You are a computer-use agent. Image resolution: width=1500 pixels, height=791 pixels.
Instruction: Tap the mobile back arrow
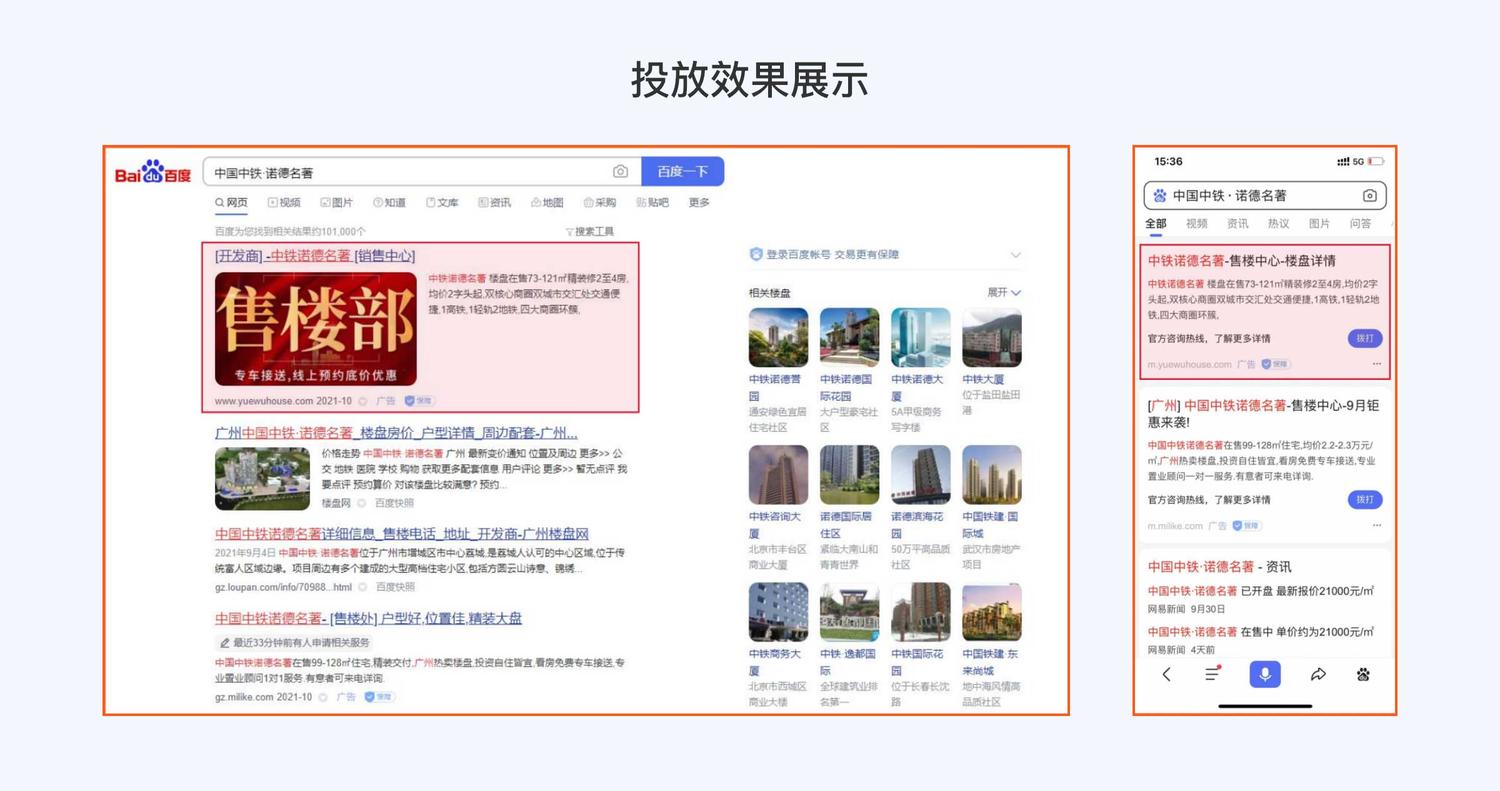[1166, 674]
